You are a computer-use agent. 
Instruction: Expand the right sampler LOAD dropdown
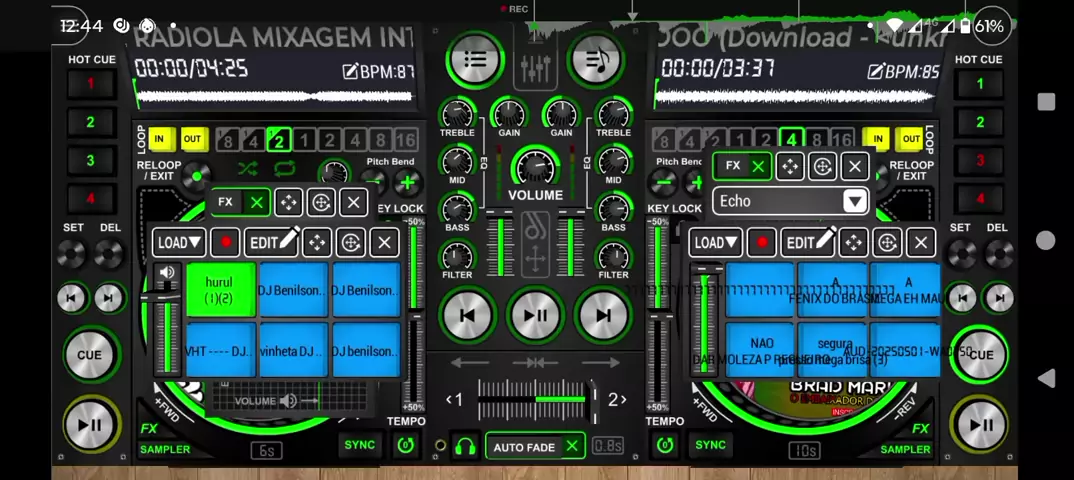point(716,242)
